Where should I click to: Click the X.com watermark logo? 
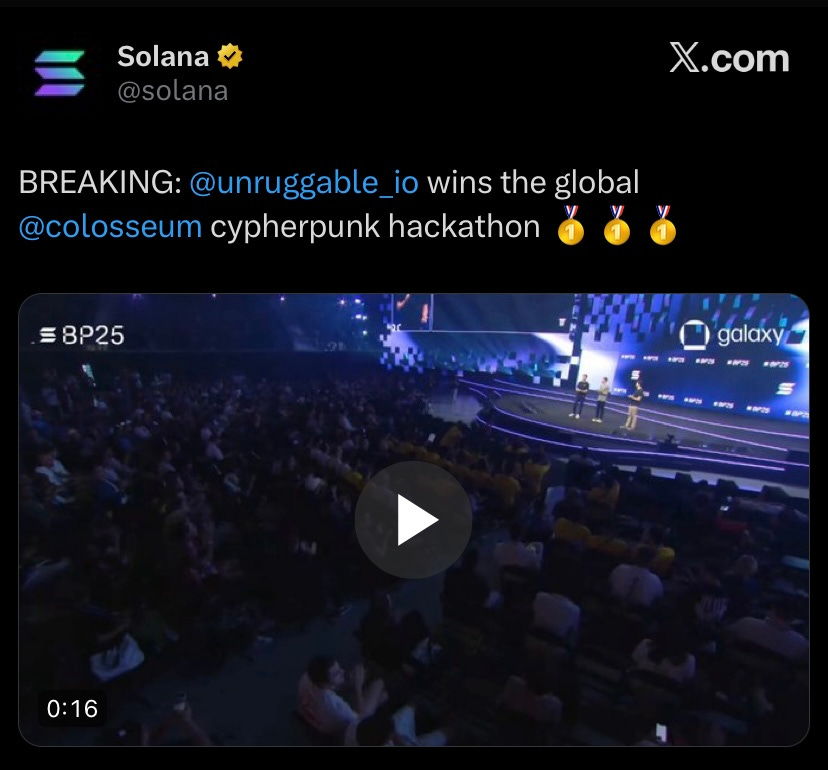coord(729,58)
